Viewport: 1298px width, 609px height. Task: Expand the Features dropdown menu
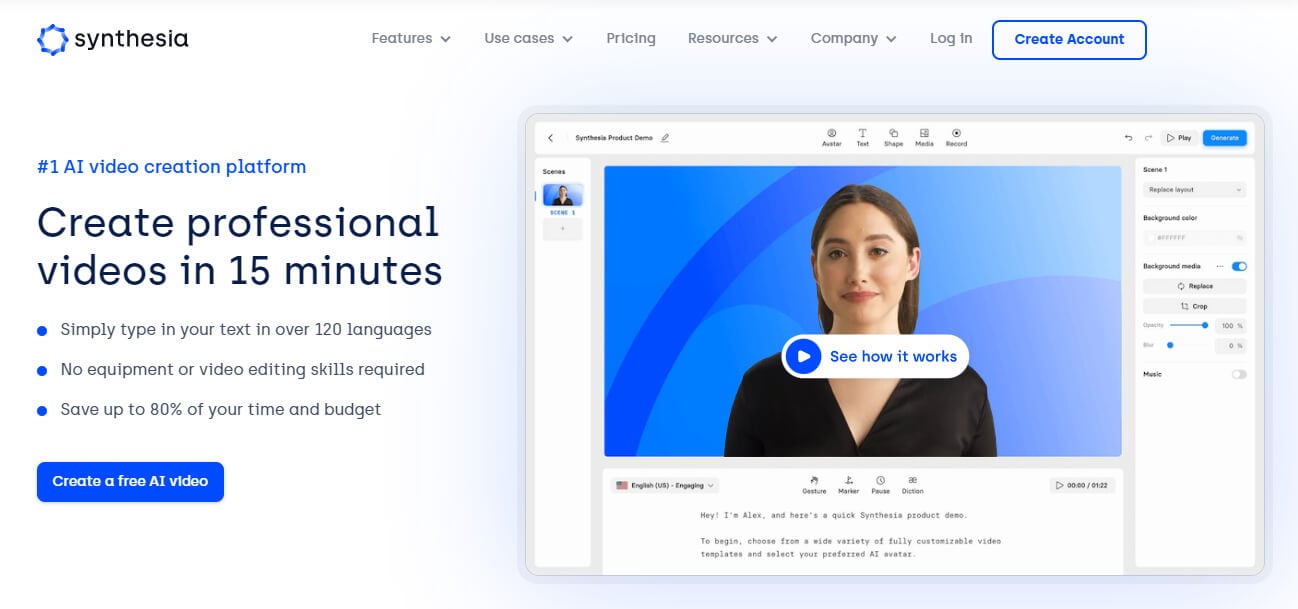(410, 39)
